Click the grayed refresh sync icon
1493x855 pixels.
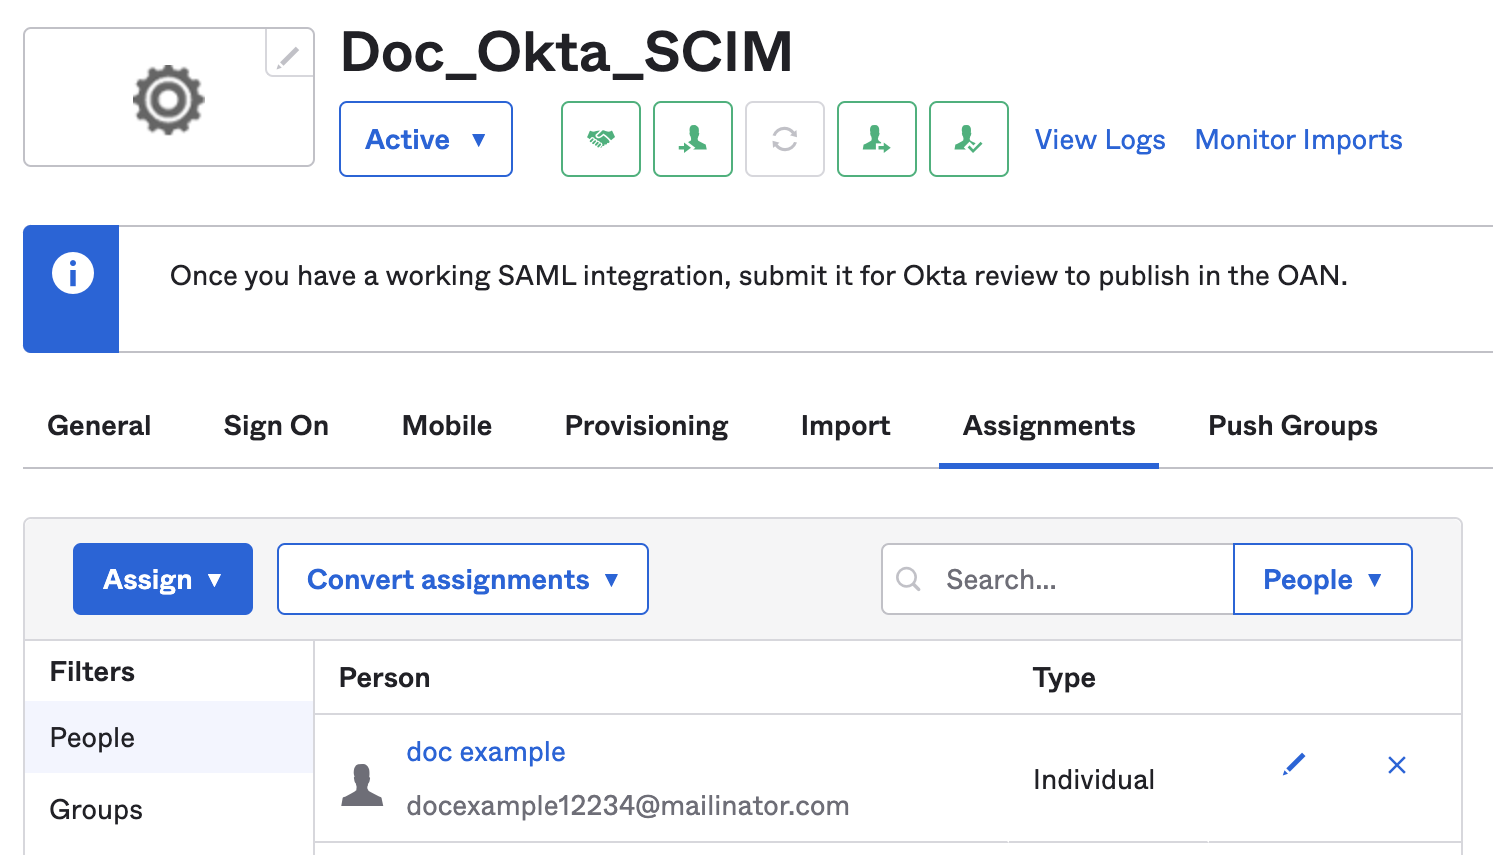784,139
